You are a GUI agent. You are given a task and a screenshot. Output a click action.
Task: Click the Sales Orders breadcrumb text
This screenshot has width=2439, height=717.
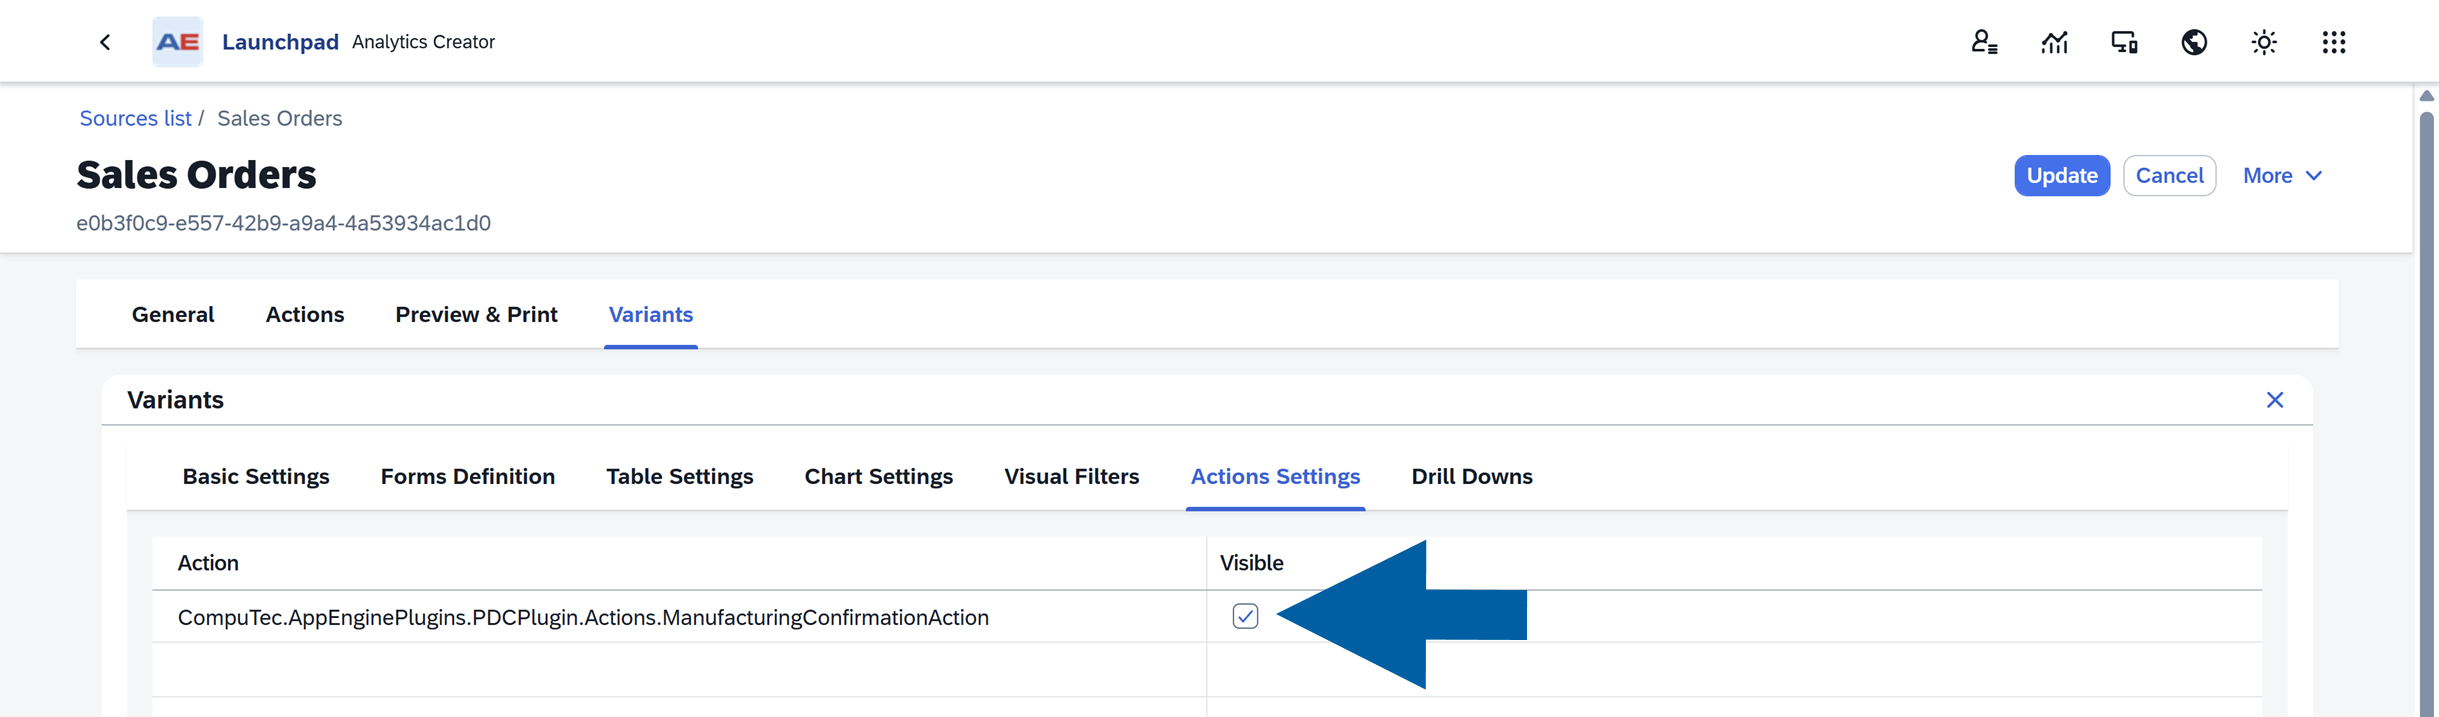tap(280, 118)
